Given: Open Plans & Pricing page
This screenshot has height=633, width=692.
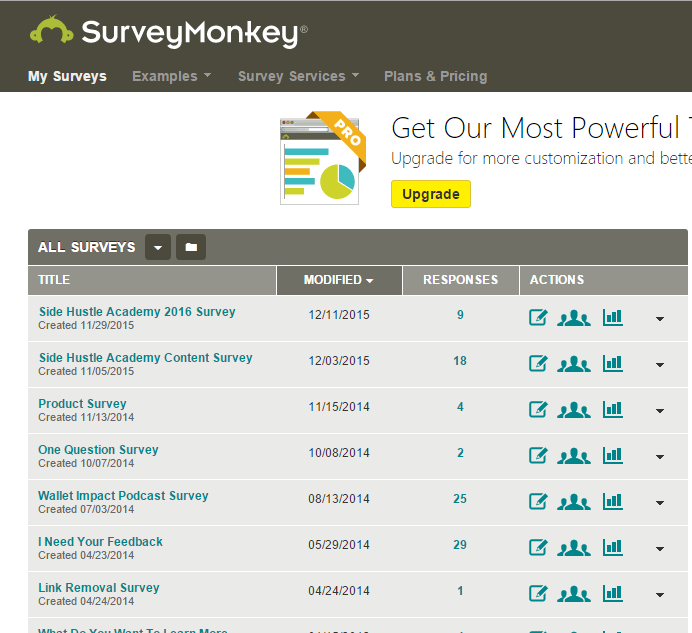Looking at the screenshot, I should 436,76.
